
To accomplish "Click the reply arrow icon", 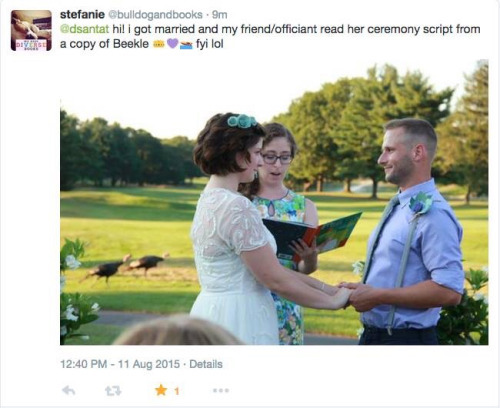I will pos(69,391).
